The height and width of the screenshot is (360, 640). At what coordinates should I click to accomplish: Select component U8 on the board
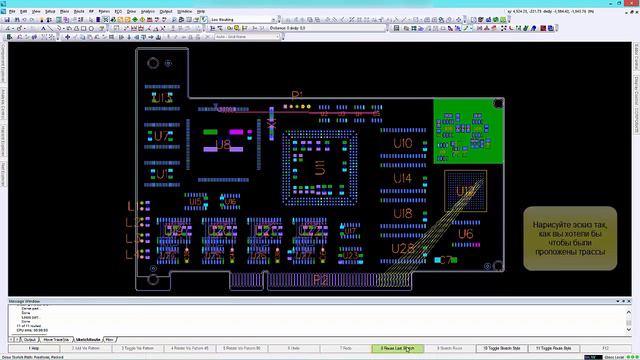[x=223, y=144]
